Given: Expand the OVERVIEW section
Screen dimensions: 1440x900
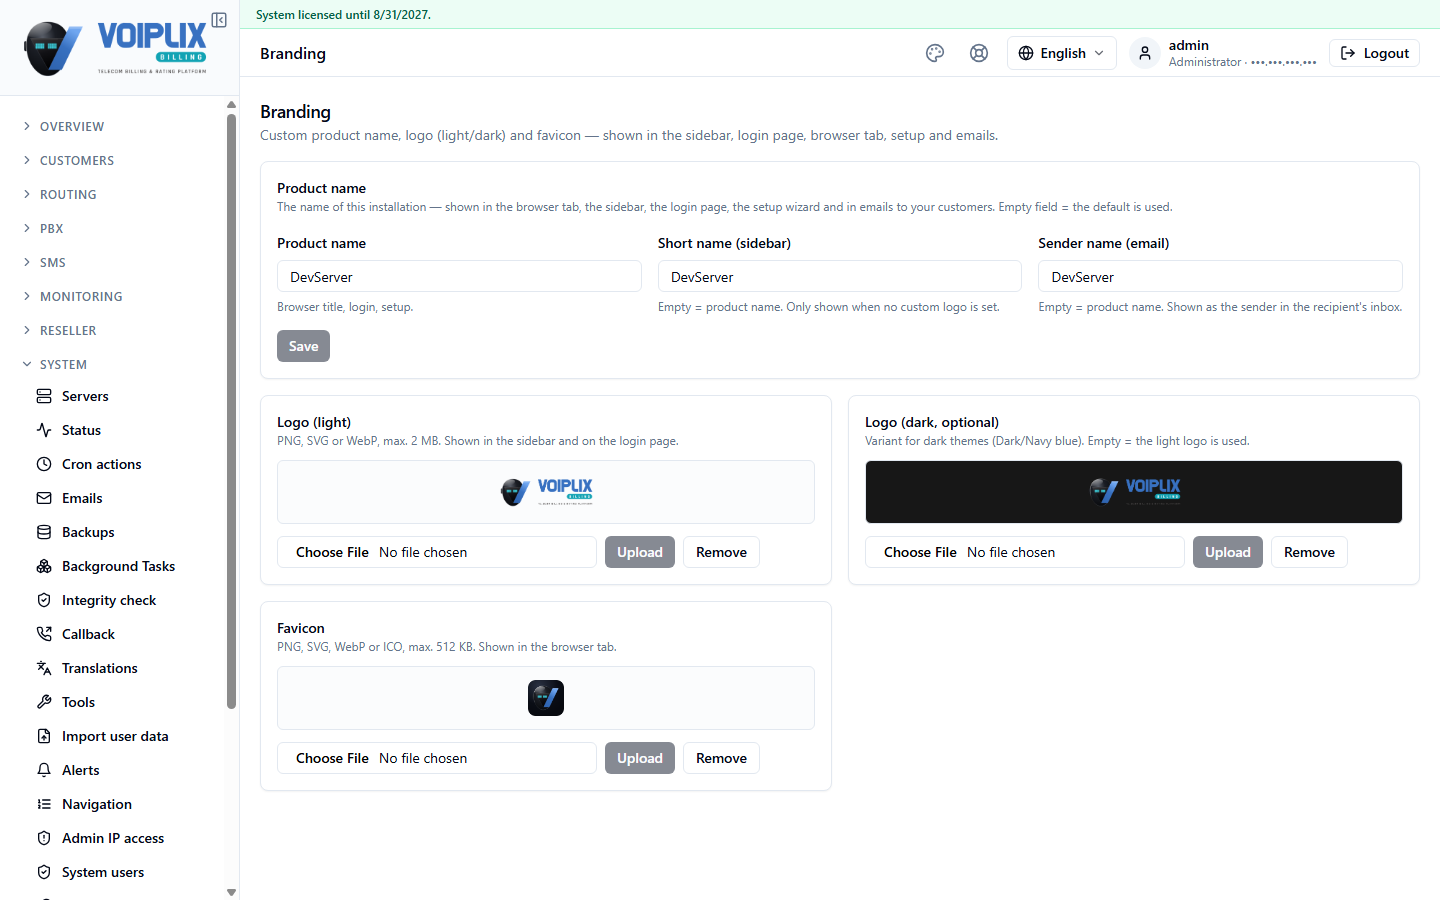Looking at the screenshot, I should (x=72, y=126).
